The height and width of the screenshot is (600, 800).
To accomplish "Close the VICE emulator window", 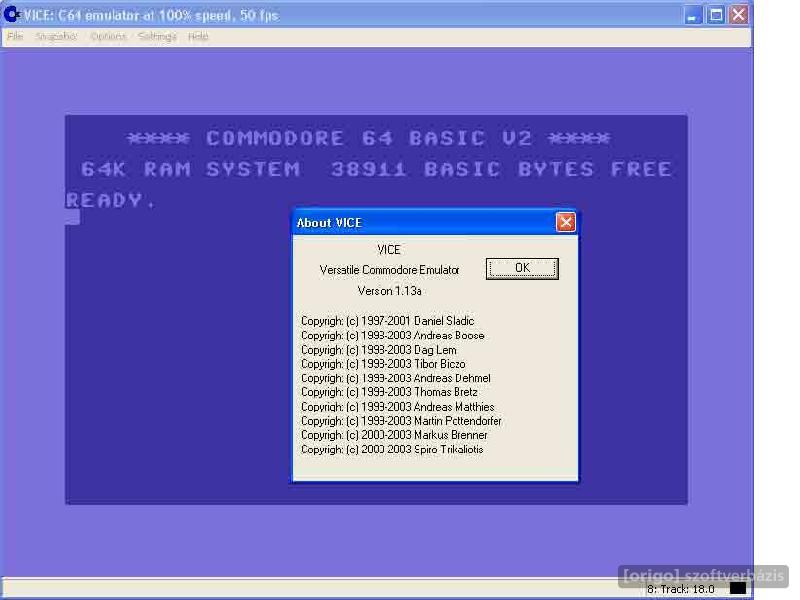I will (738, 15).
